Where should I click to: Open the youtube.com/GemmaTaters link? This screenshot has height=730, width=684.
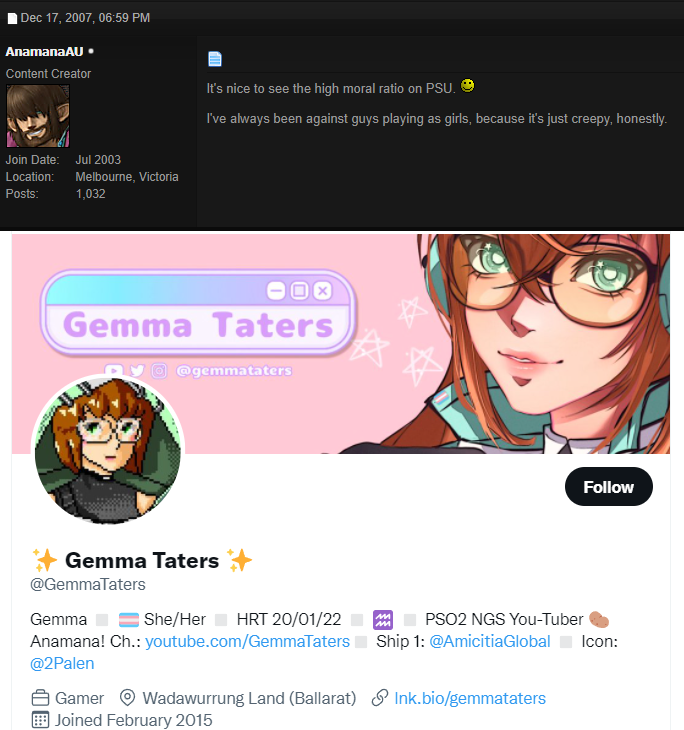[247, 641]
